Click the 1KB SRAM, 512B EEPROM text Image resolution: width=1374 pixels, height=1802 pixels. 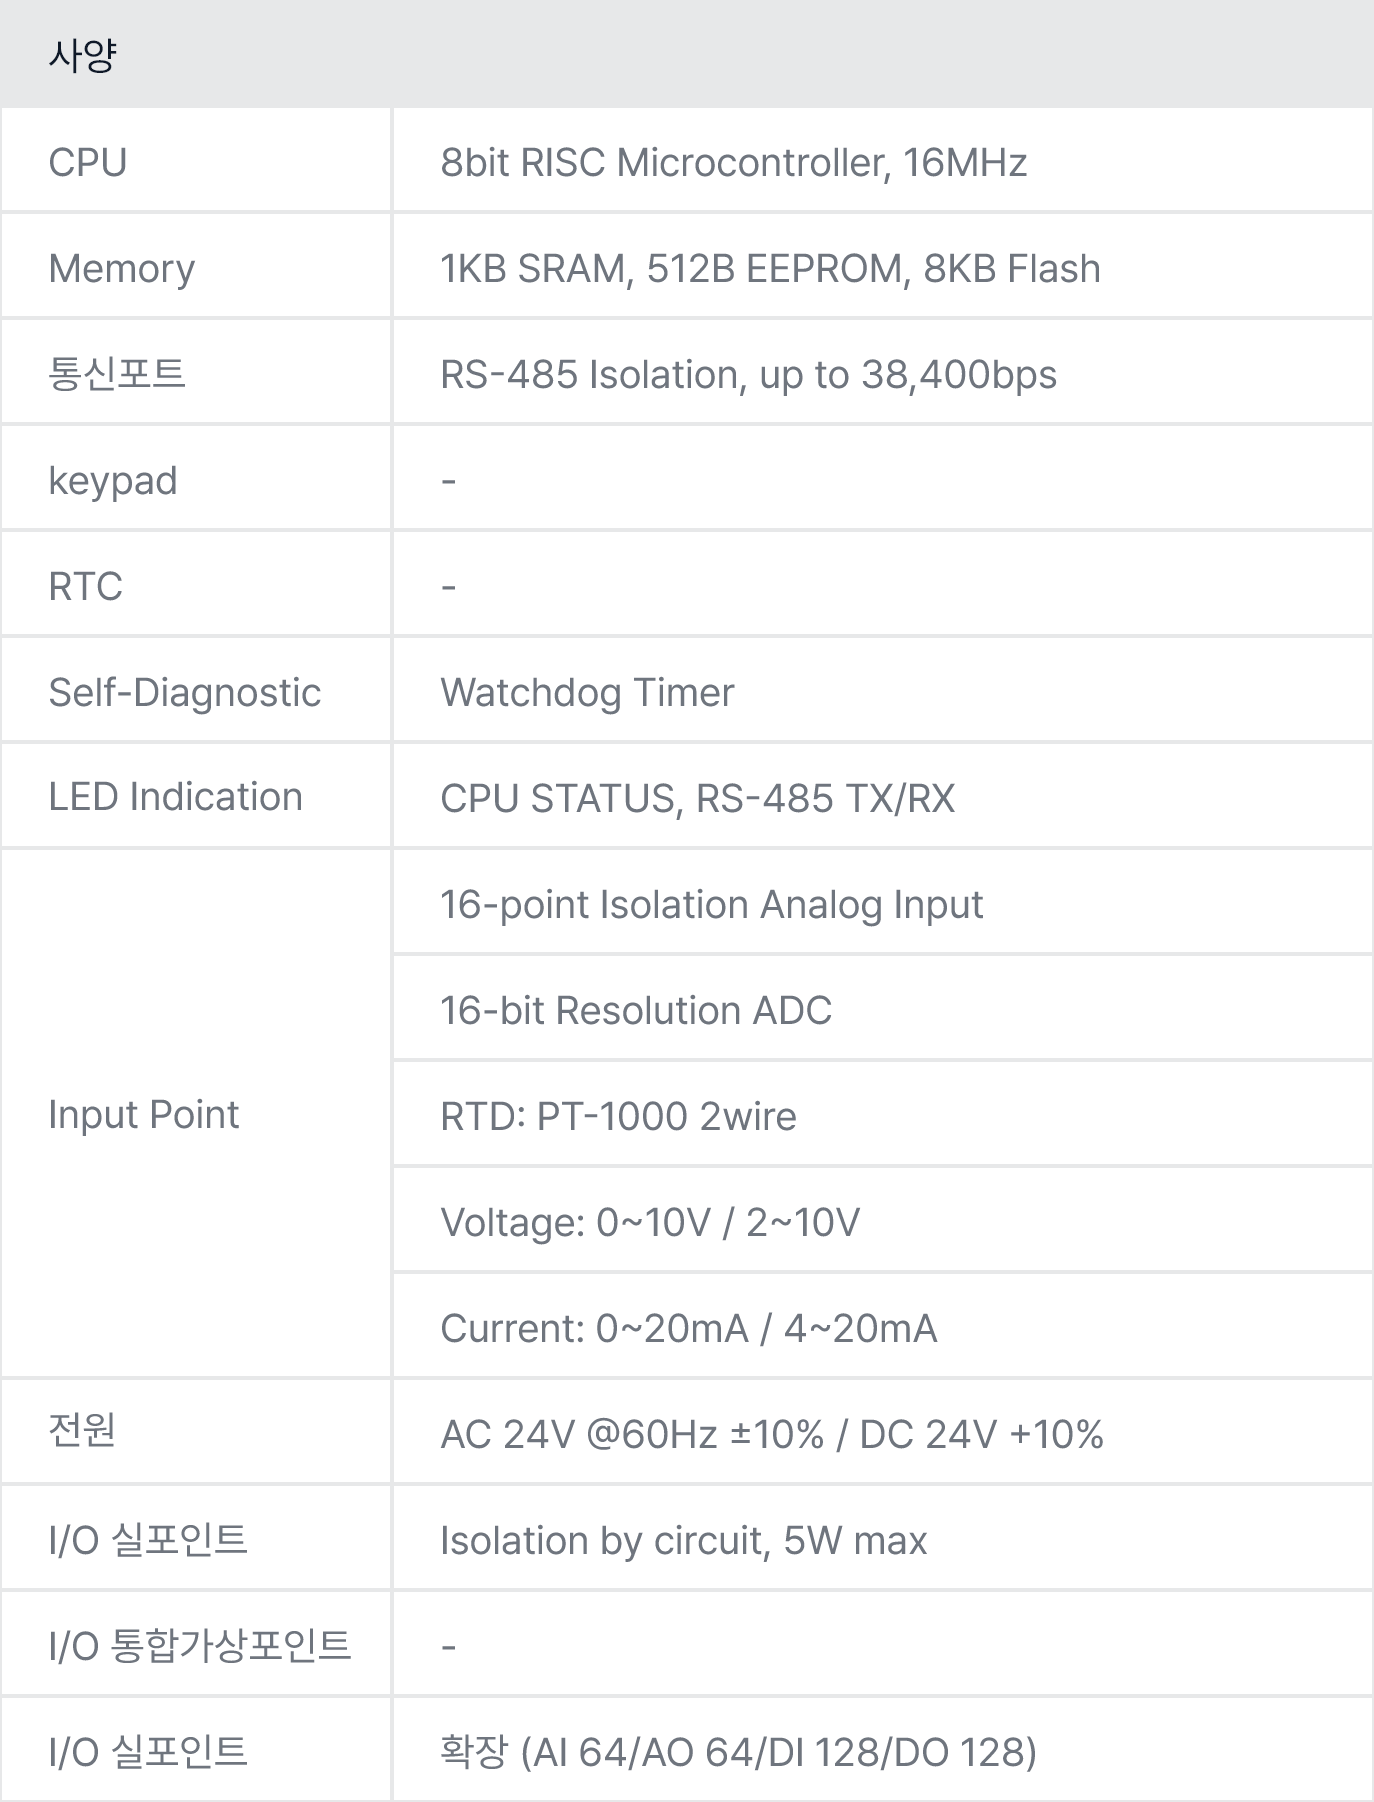coord(676,268)
